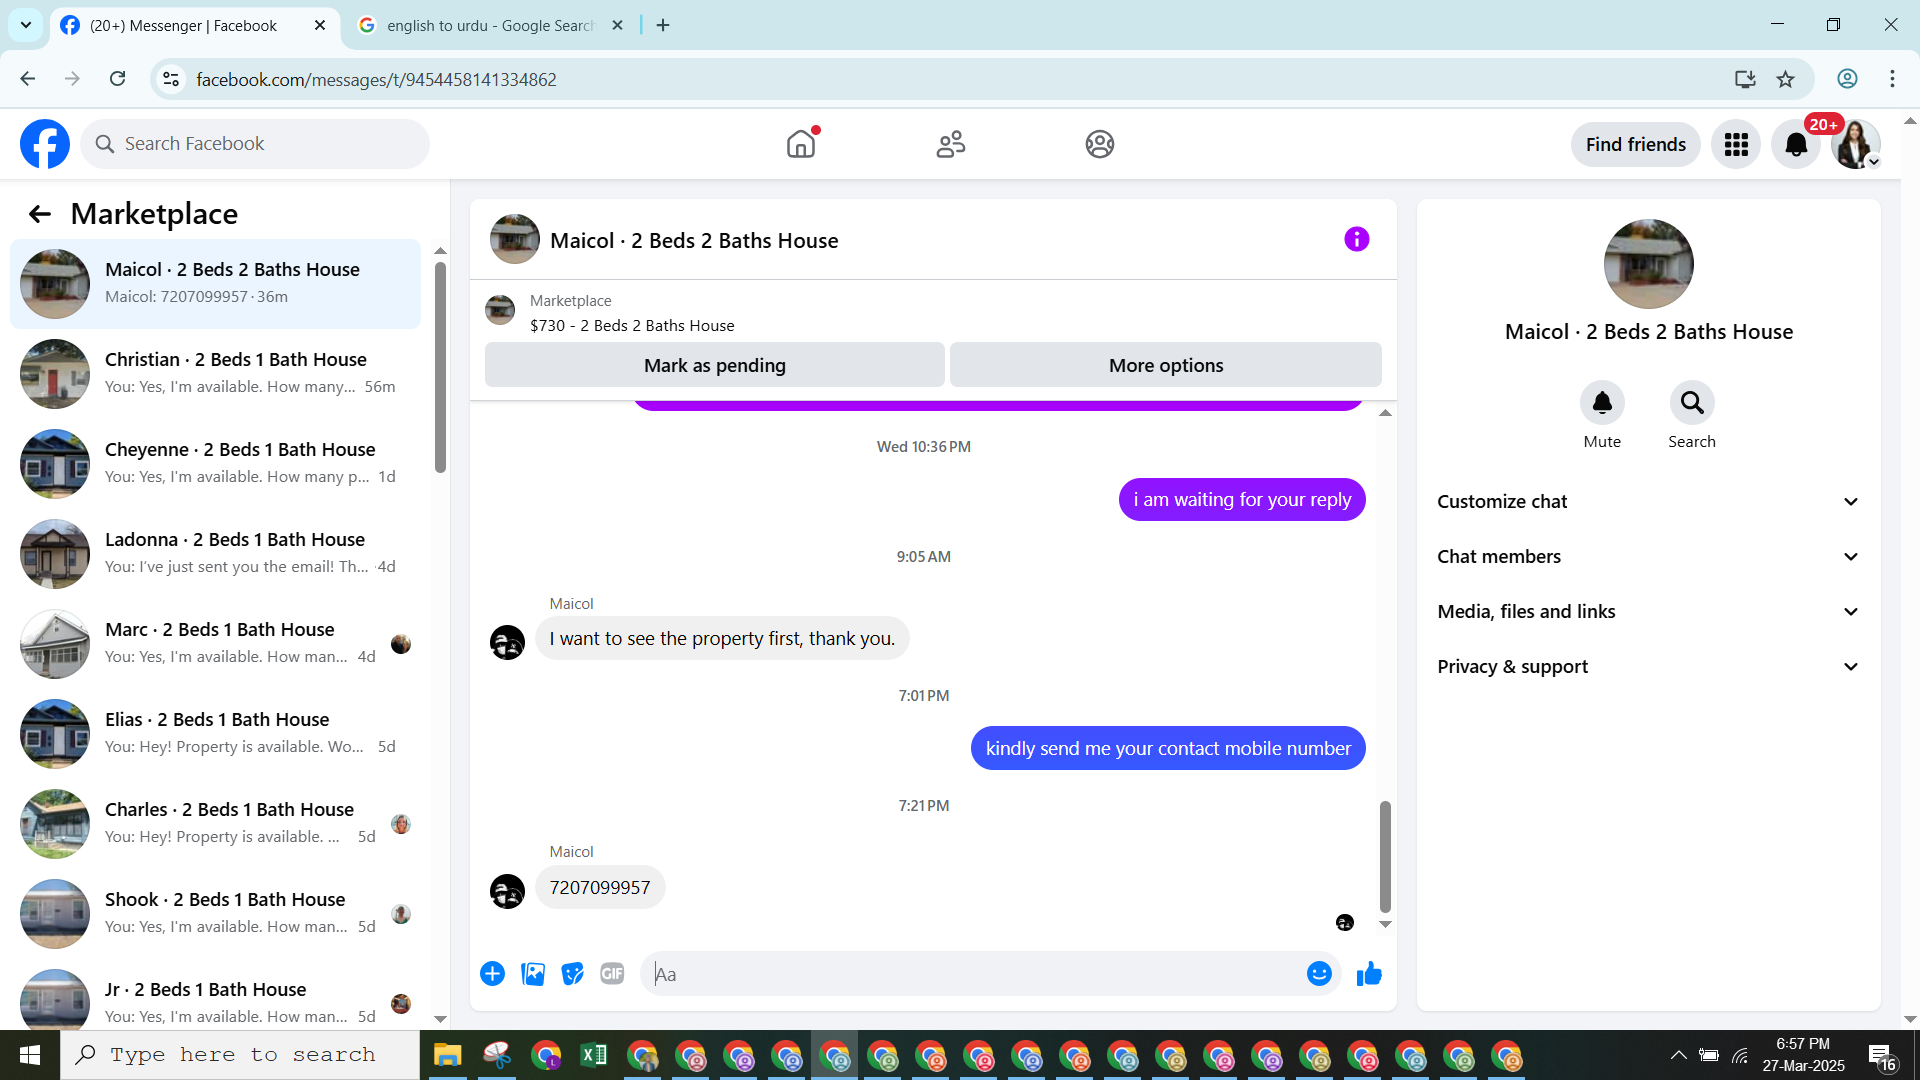Open the Elias 2 Beds 1 Bath House chat
Screen dimensions: 1920x1080
tap(215, 734)
